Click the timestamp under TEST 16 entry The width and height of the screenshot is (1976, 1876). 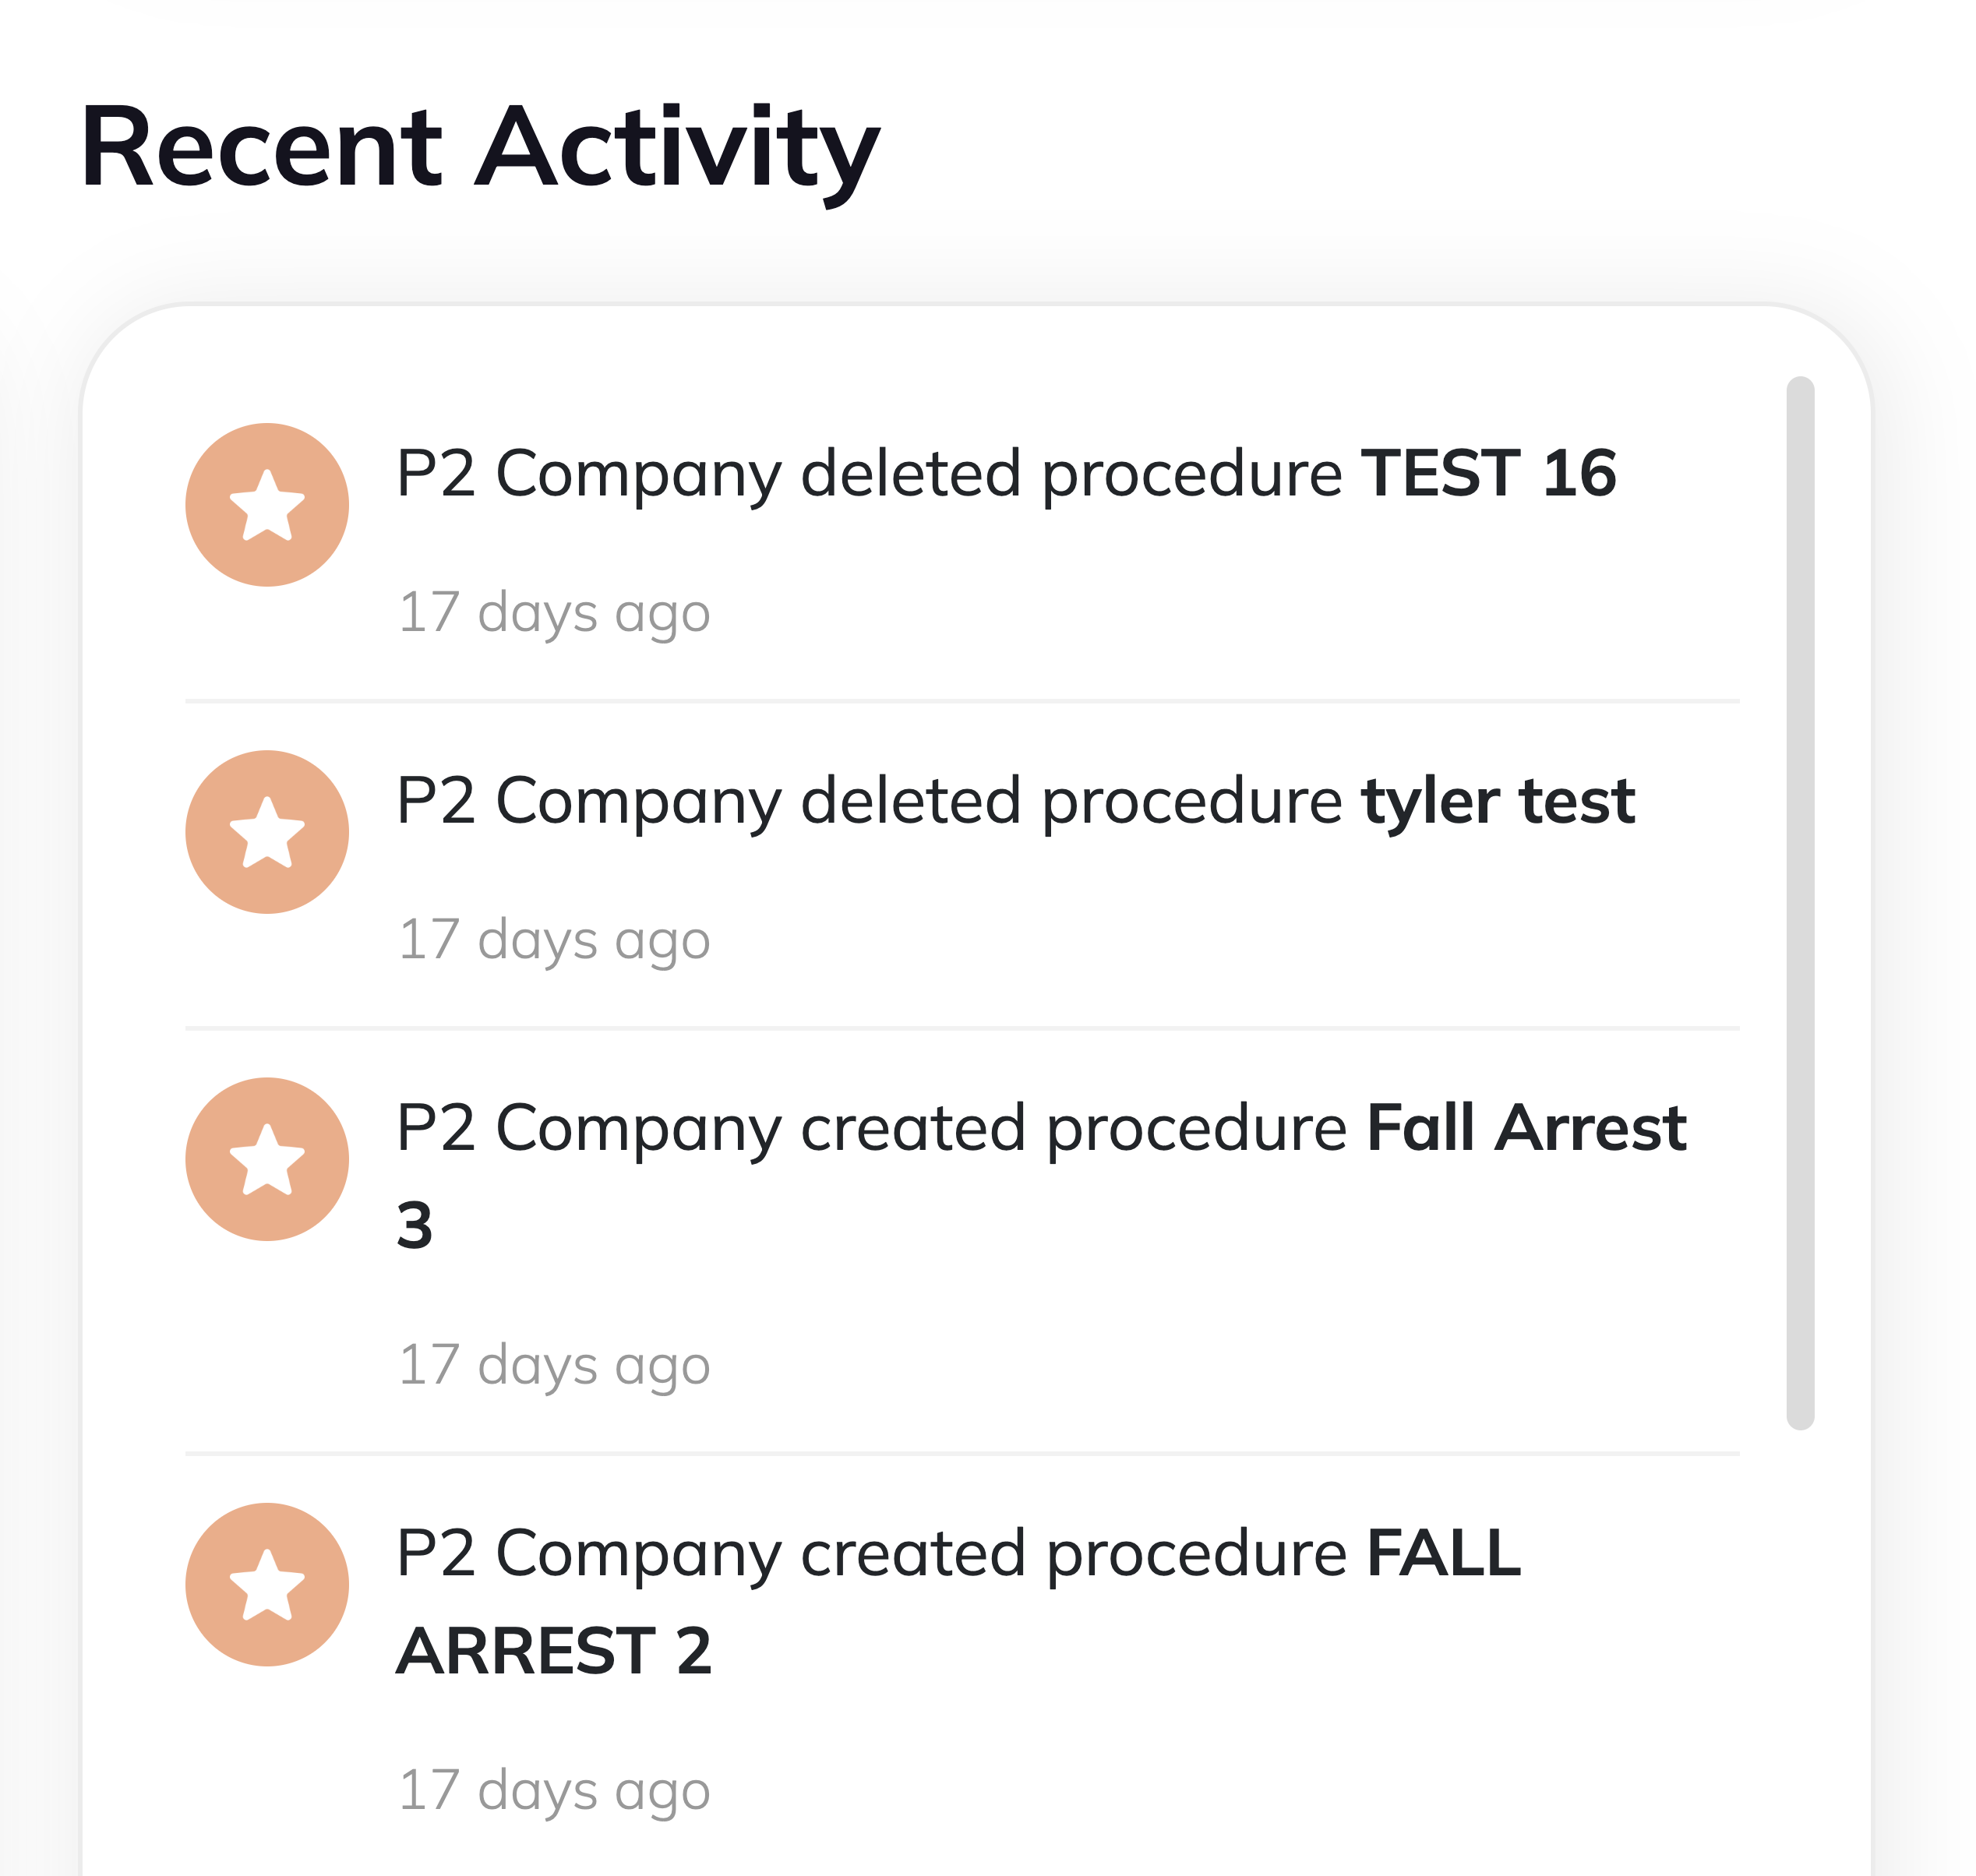[x=556, y=612]
